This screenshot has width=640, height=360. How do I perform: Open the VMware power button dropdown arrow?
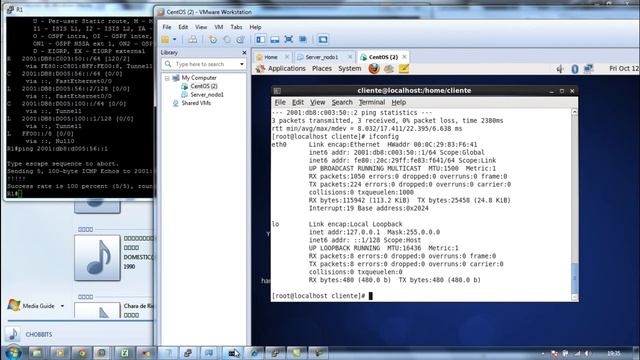174,40
